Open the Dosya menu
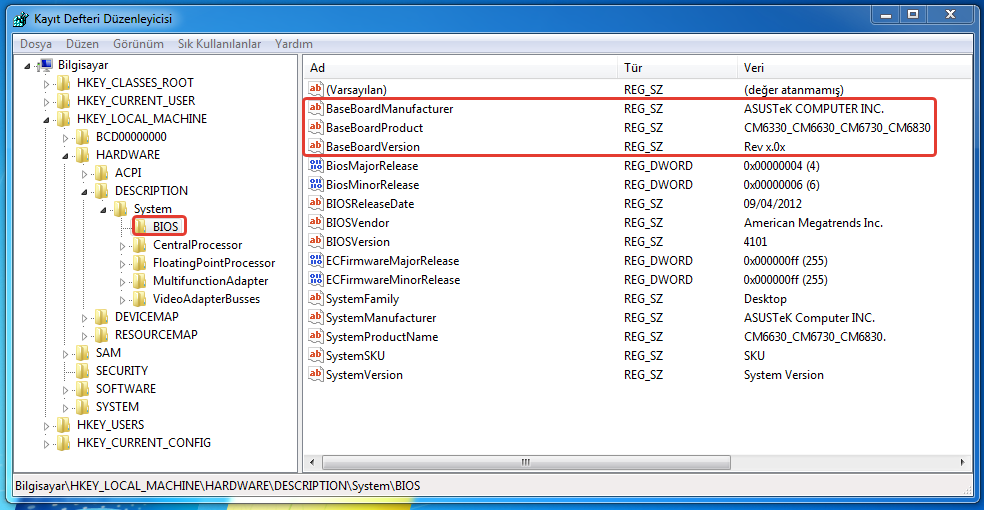Screen dimensions: 984x510 click(x=36, y=44)
